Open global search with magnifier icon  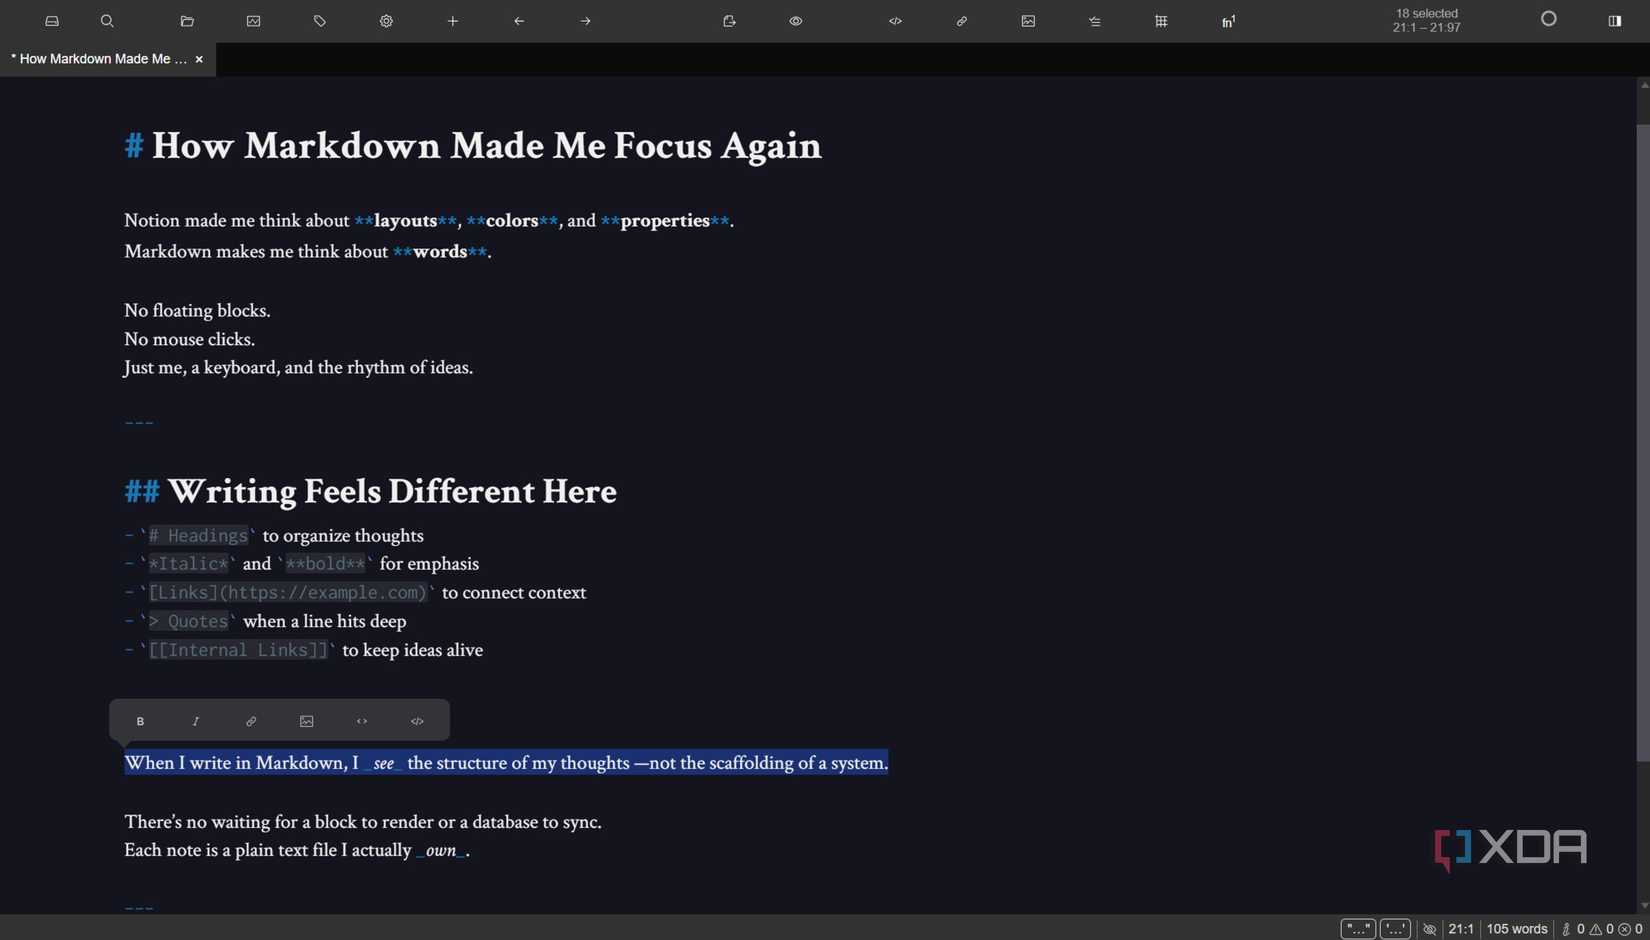pyautogui.click(x=107, y=21)
